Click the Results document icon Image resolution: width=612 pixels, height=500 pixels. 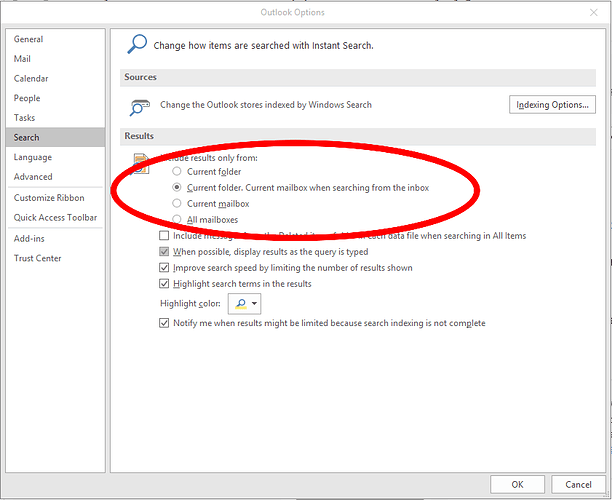tap(140, 164)
